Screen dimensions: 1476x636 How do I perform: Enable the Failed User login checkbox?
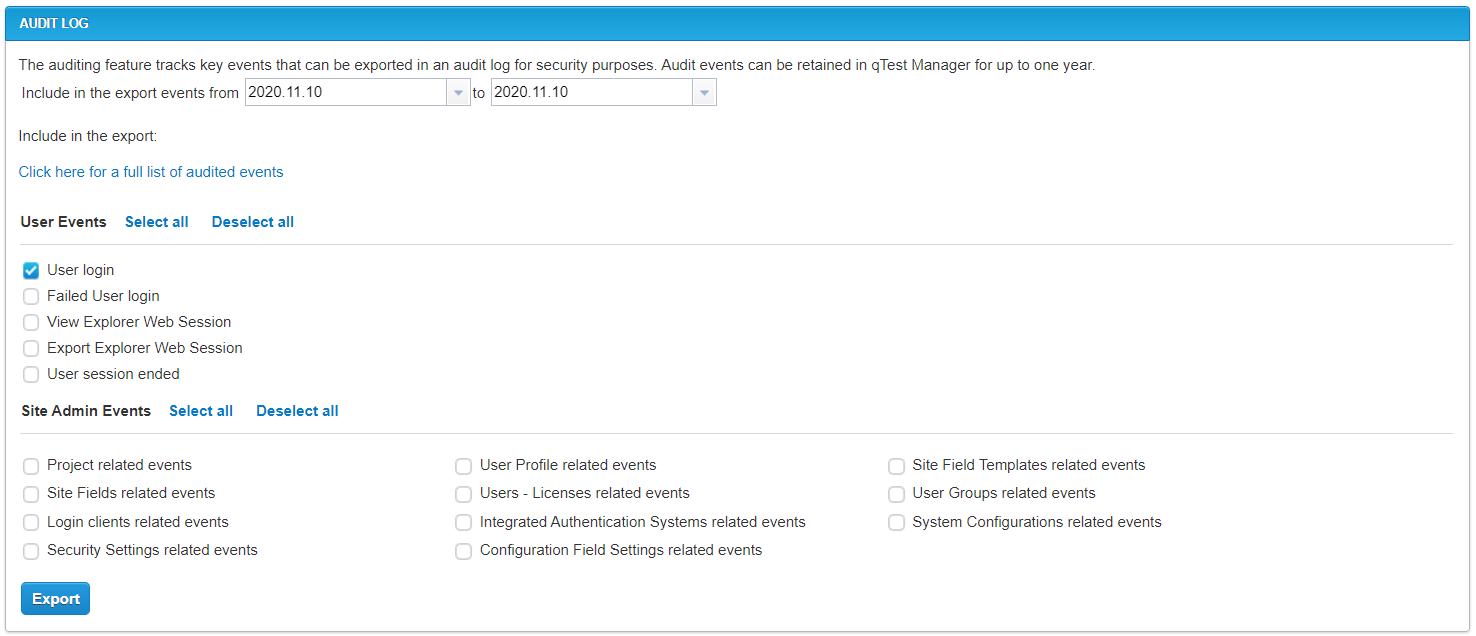tap(30, 295)
